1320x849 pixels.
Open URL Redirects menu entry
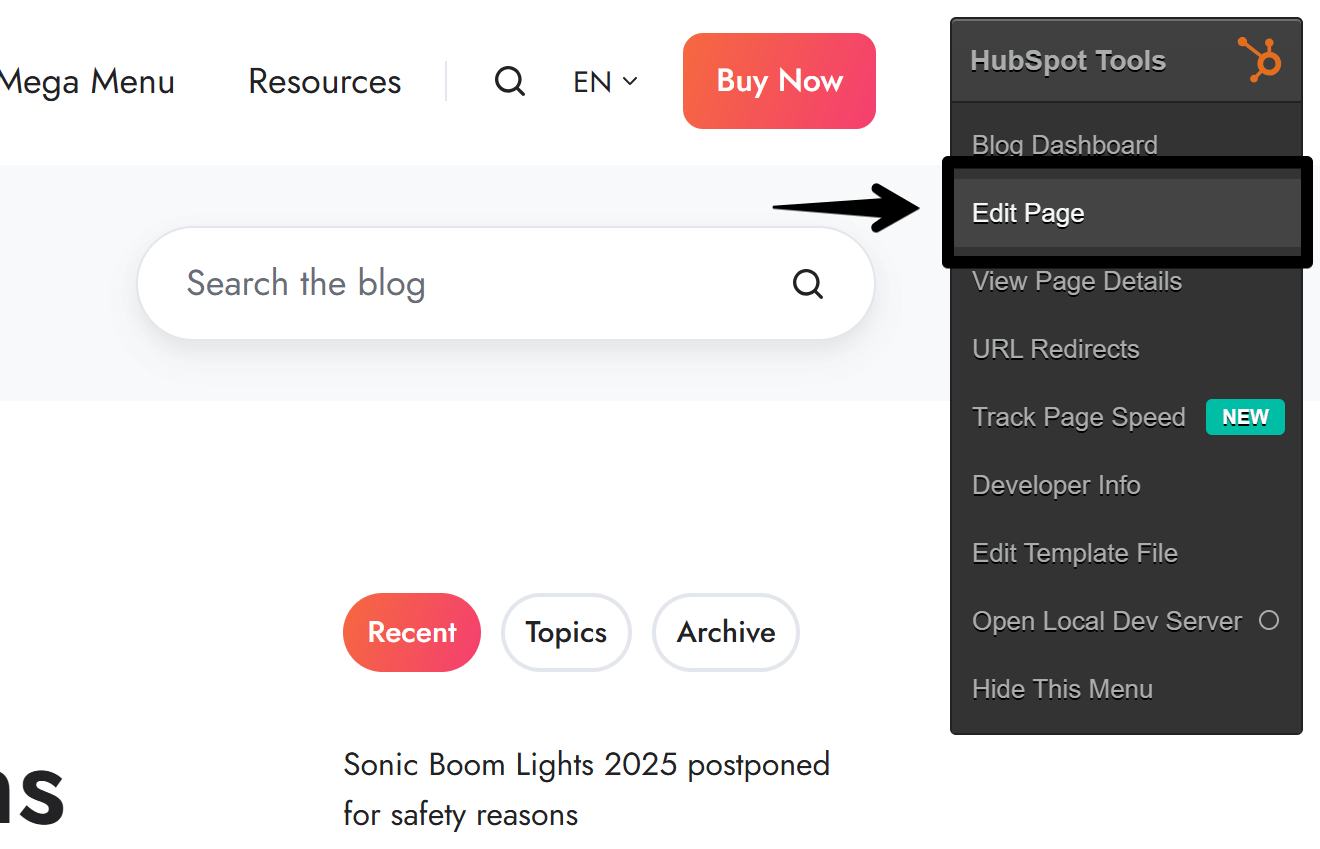click(x=1055, y=349)
